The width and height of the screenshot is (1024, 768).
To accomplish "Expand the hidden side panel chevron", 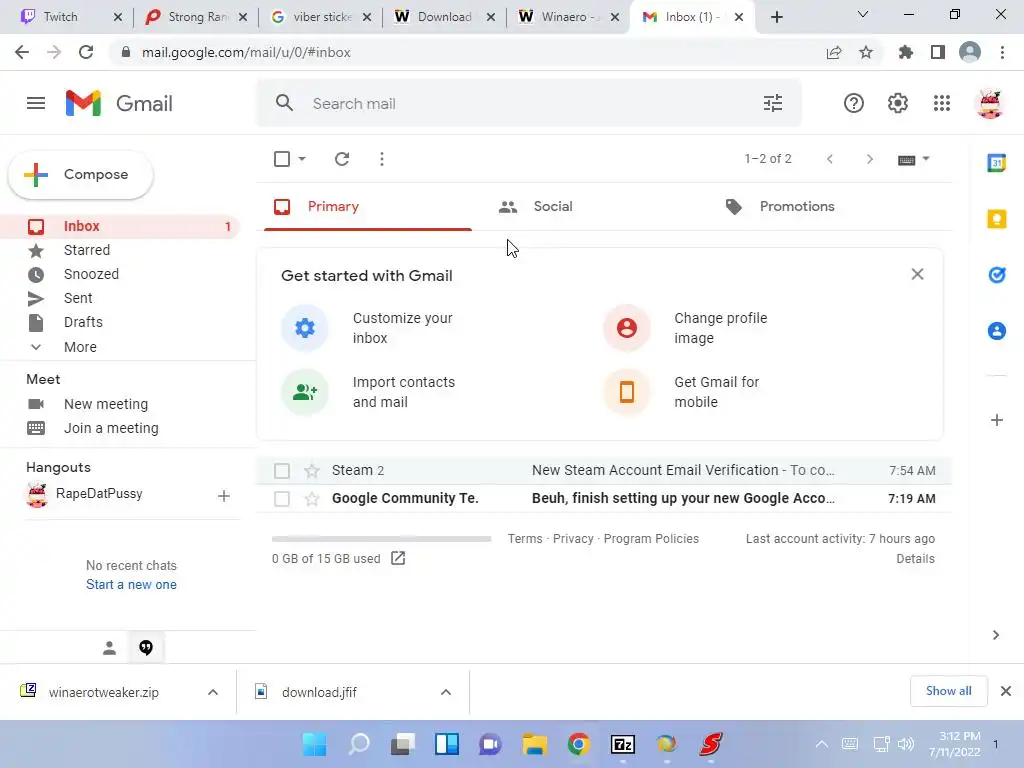I will (x=995, y=635).
